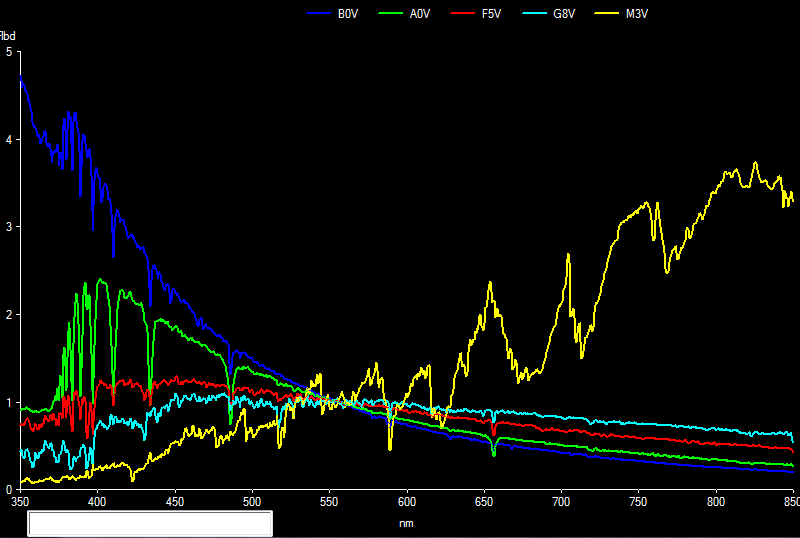Click the cyan G8V legend line swatch
Viewport: 800px width, 538px height.
[x=535, y=14]
